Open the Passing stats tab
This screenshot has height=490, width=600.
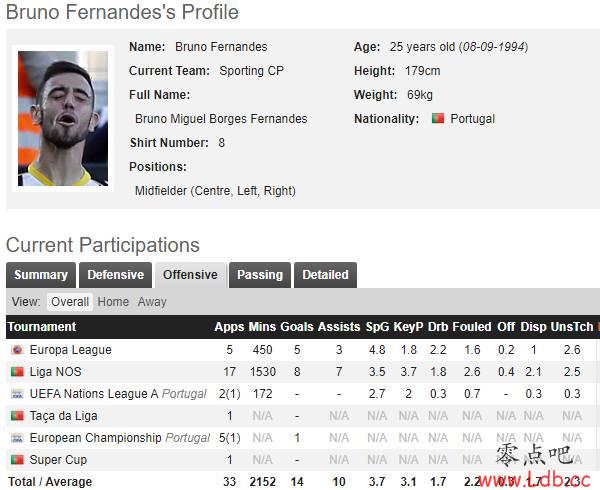point(260,275)
